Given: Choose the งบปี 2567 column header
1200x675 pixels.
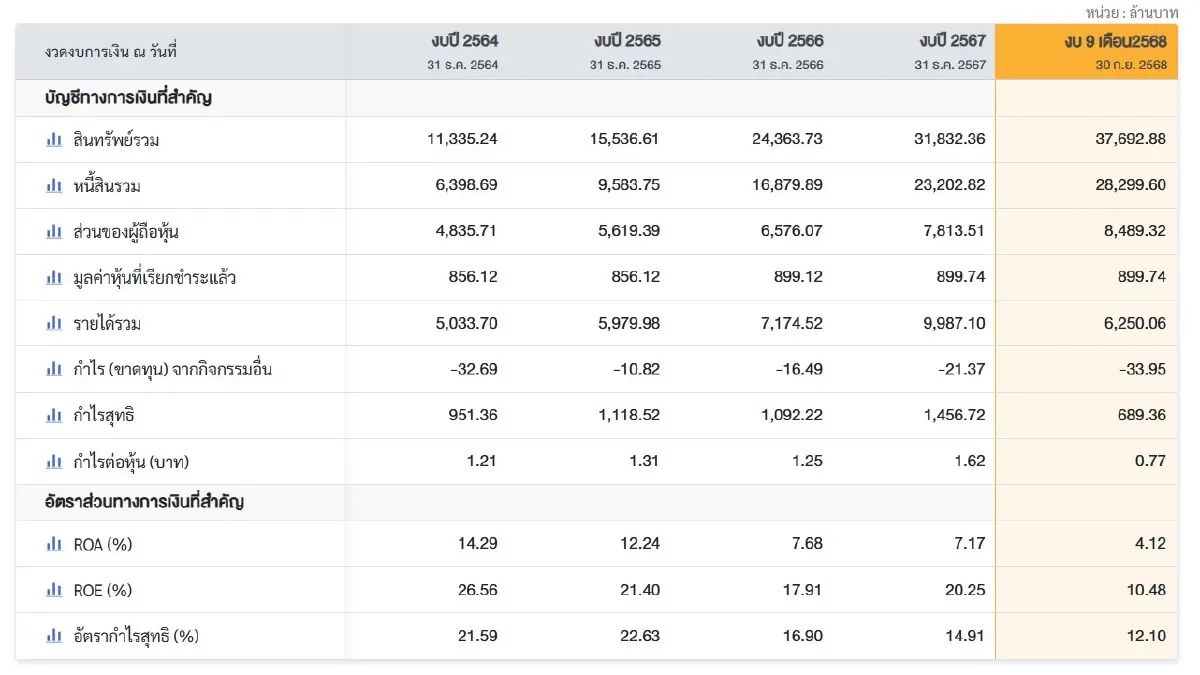Looking at the screenshot, I should pyautogui.click(x=952, y=42).
